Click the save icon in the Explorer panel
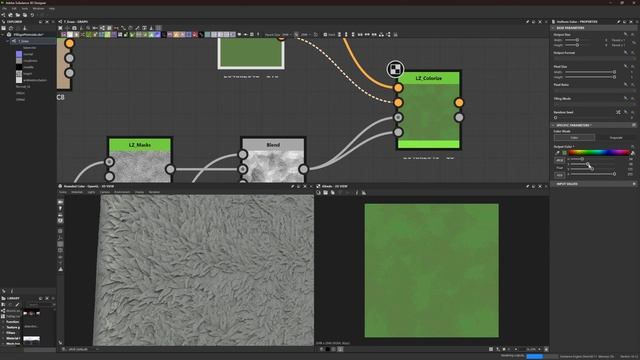640x360 pixels. click(4, 28)
